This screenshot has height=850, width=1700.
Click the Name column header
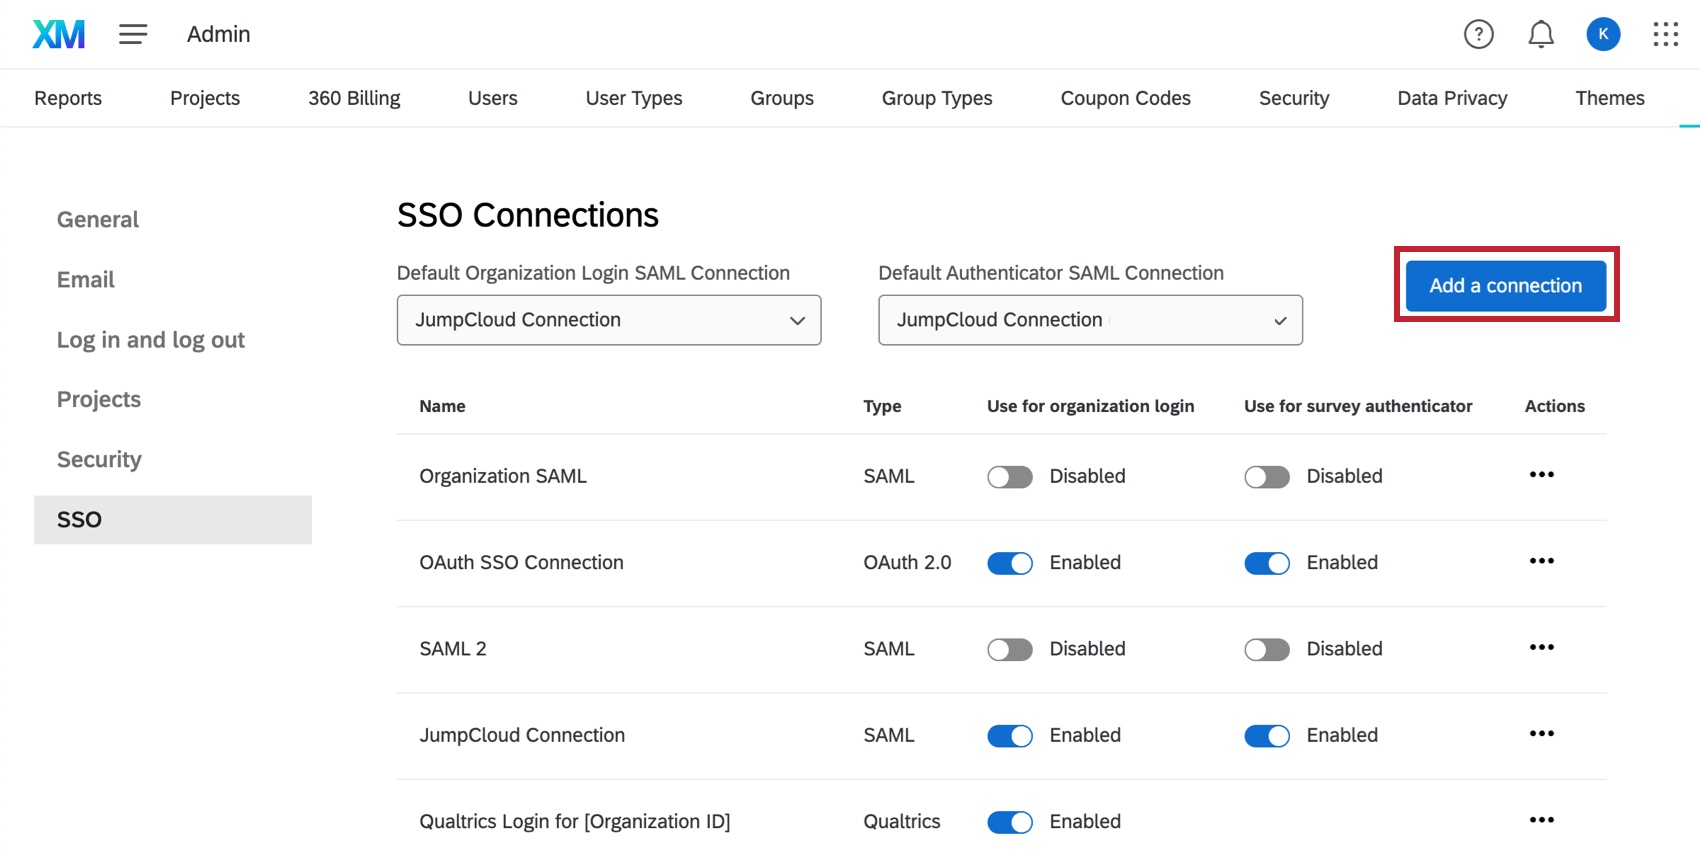pos(443,406)
